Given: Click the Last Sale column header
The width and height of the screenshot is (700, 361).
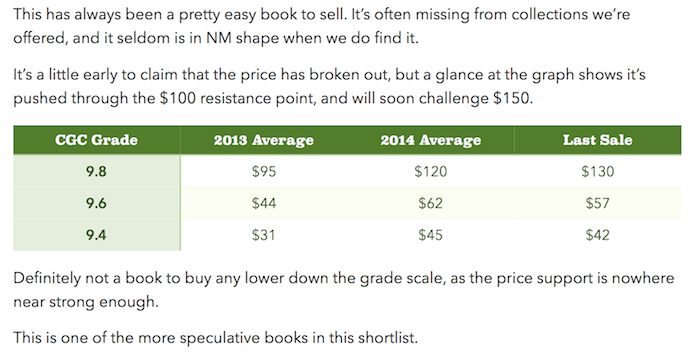Looking at the screenshot, I should tap(598, 140).
